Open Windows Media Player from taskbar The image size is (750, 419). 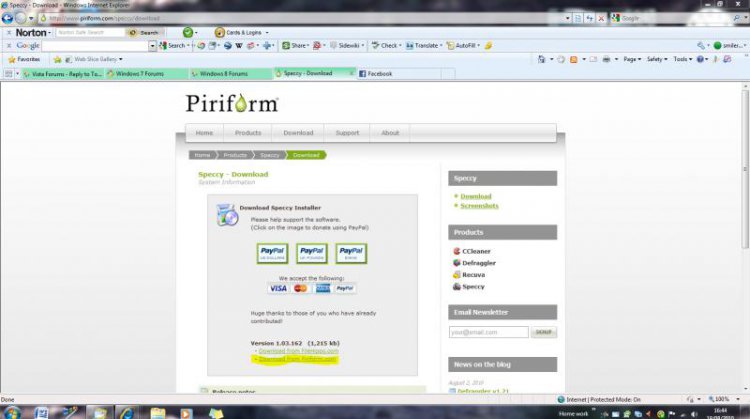186,413
